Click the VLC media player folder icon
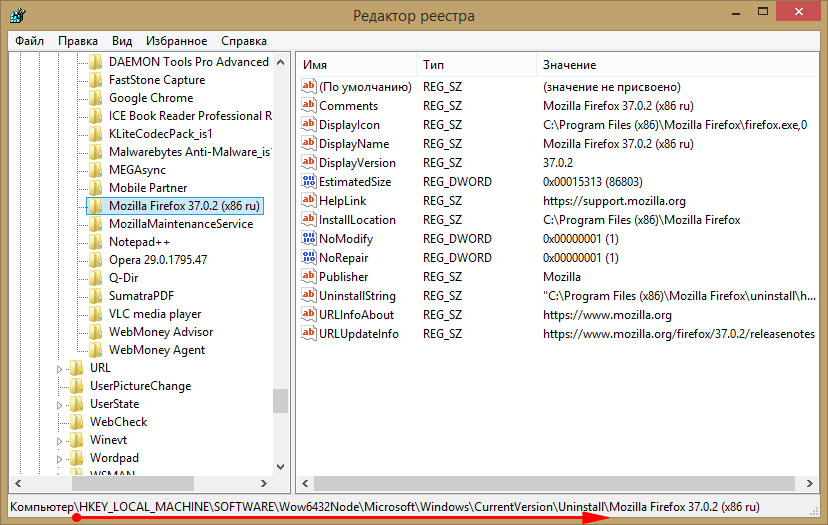The width and height of the screenshot is (828, 525). coord(96,314)
